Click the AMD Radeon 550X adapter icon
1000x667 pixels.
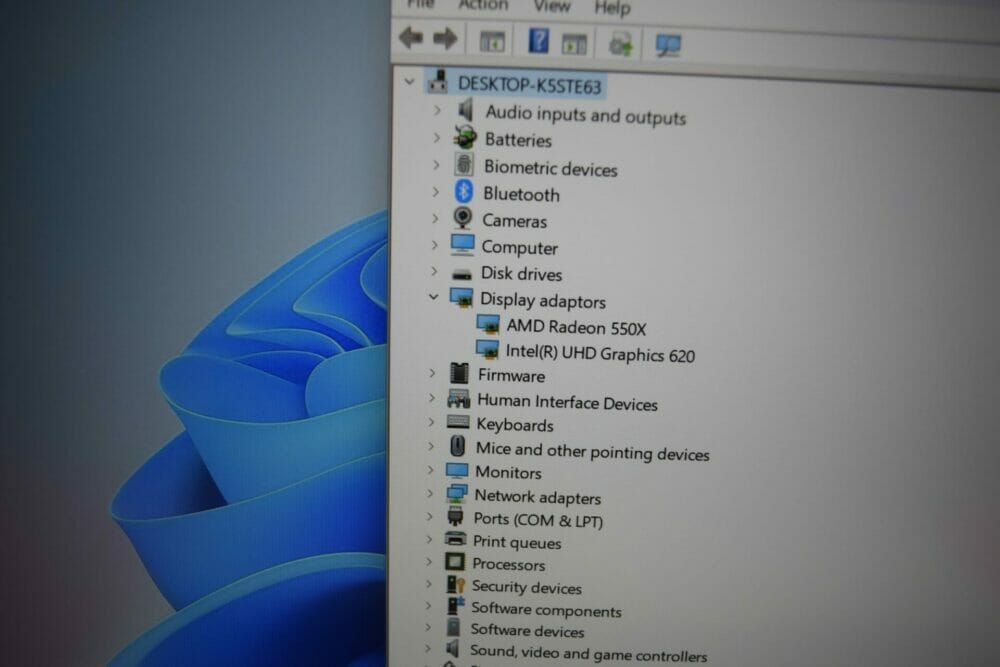click(x=488, y=325)
